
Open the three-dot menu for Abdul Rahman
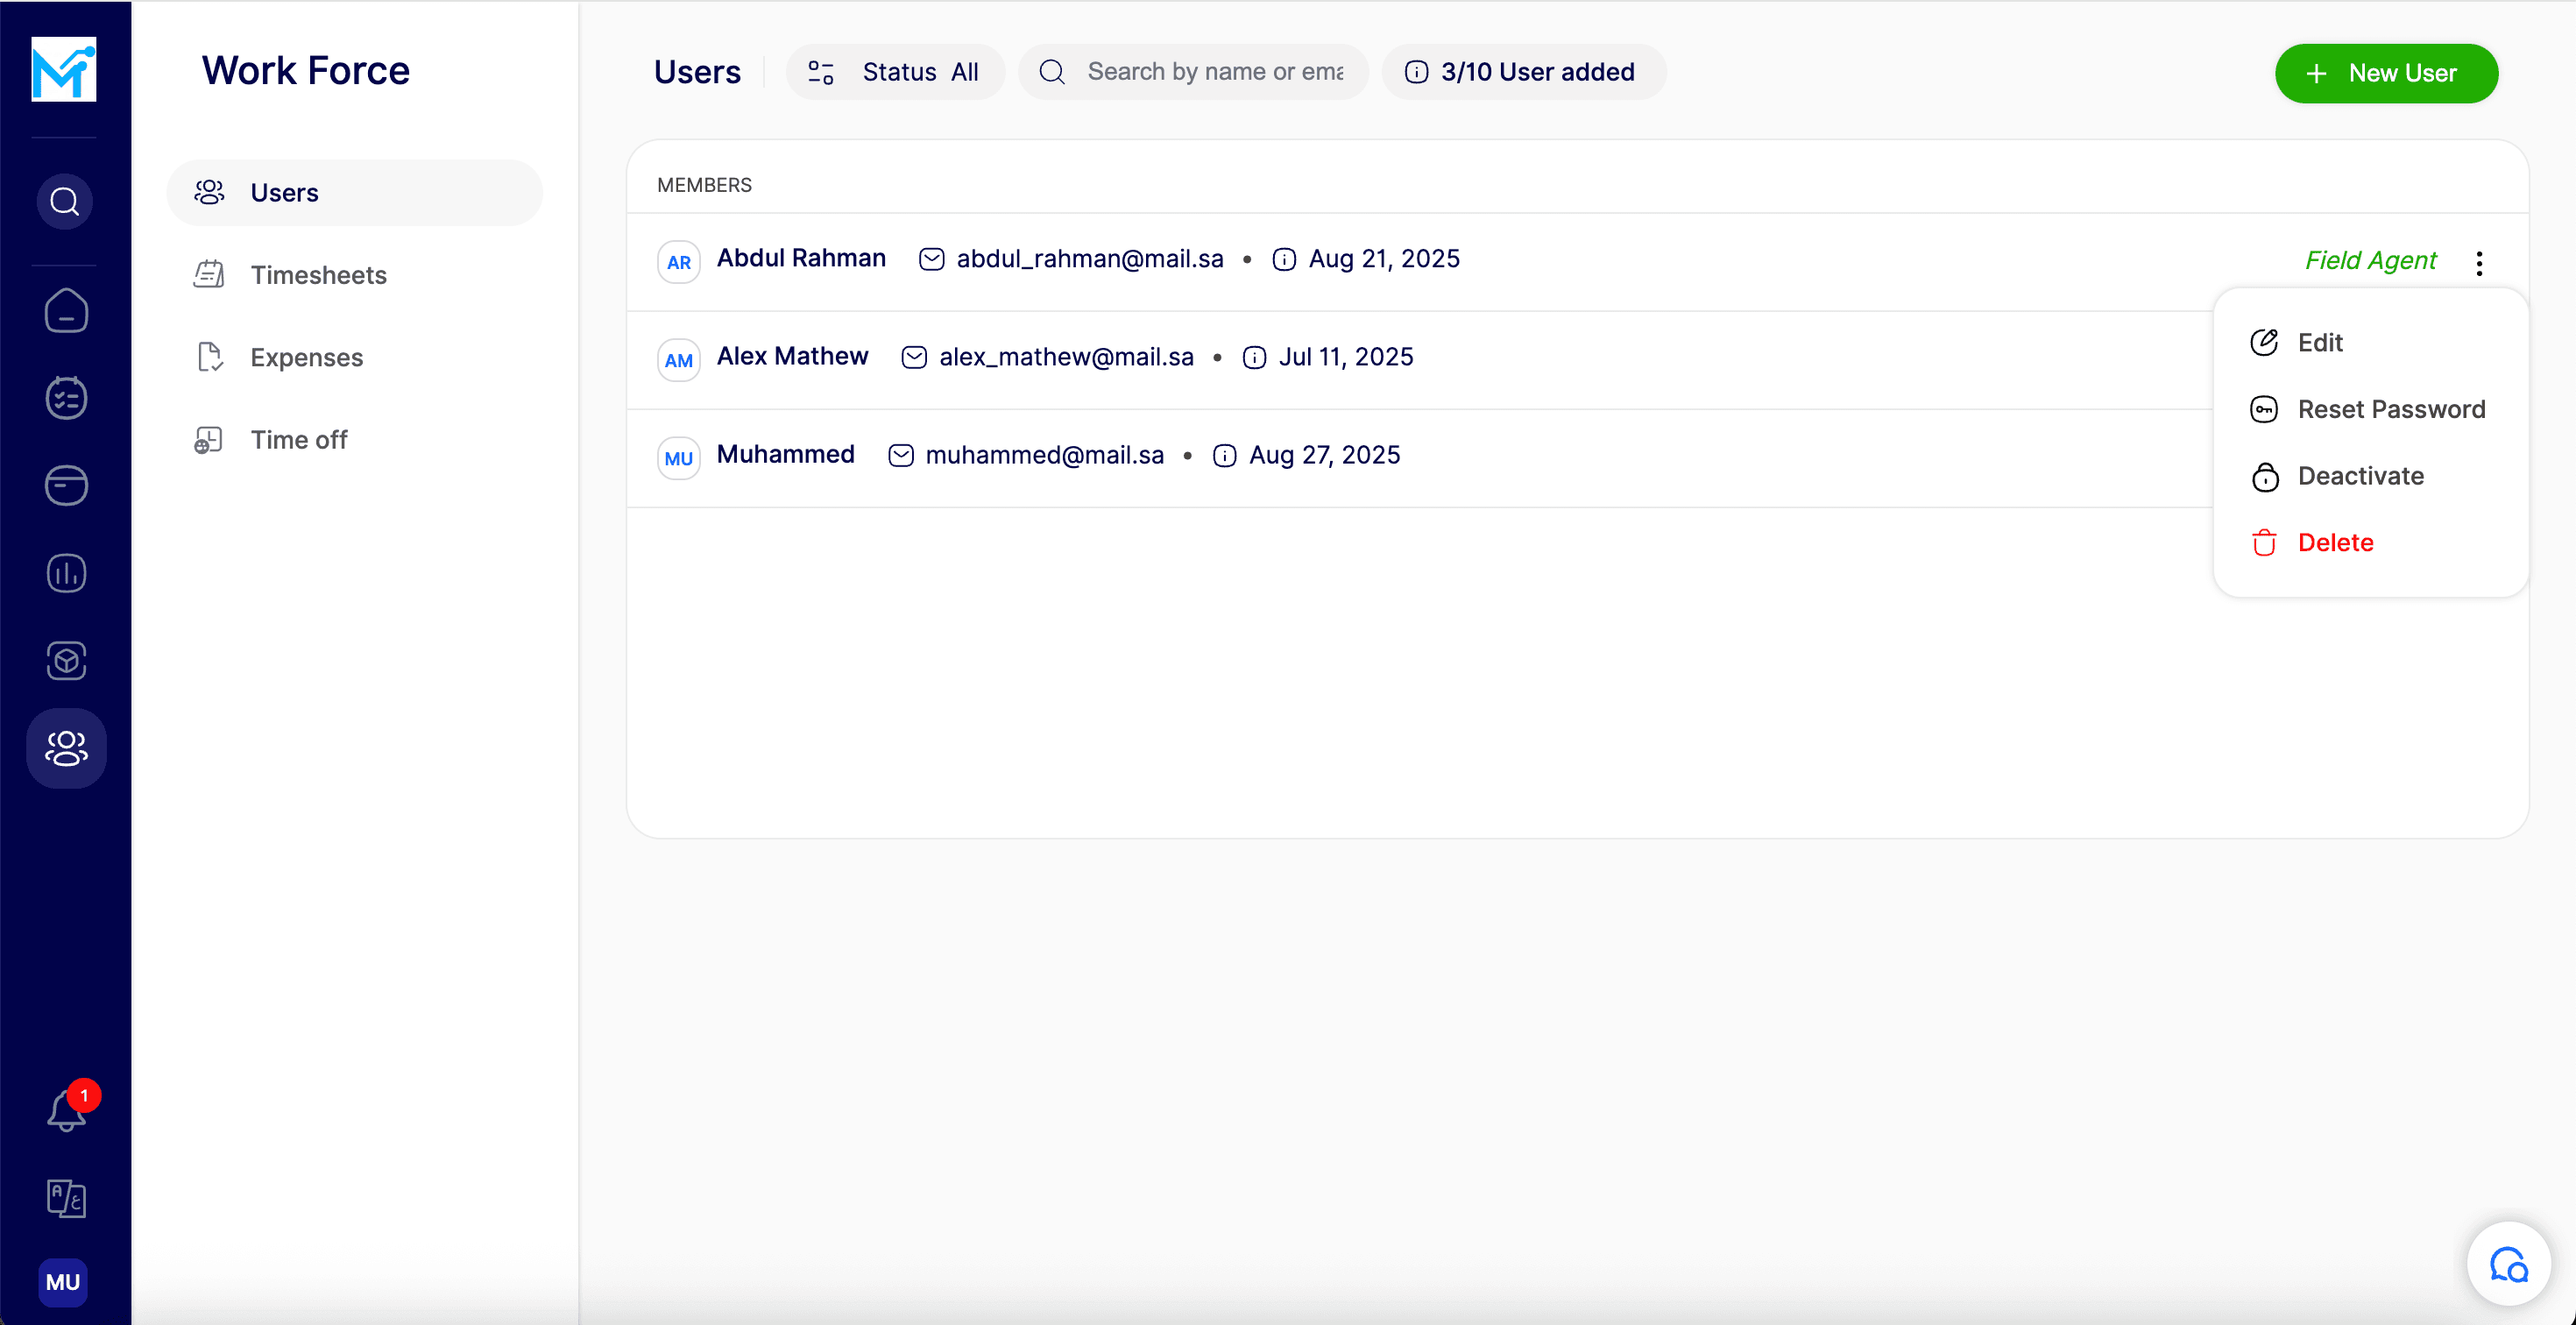[2479, 262]
